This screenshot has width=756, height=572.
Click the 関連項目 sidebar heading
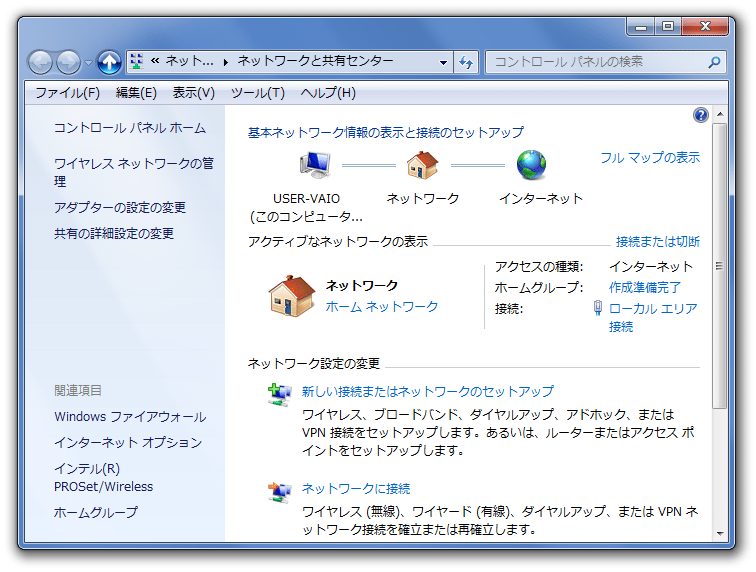pos(78,390)
